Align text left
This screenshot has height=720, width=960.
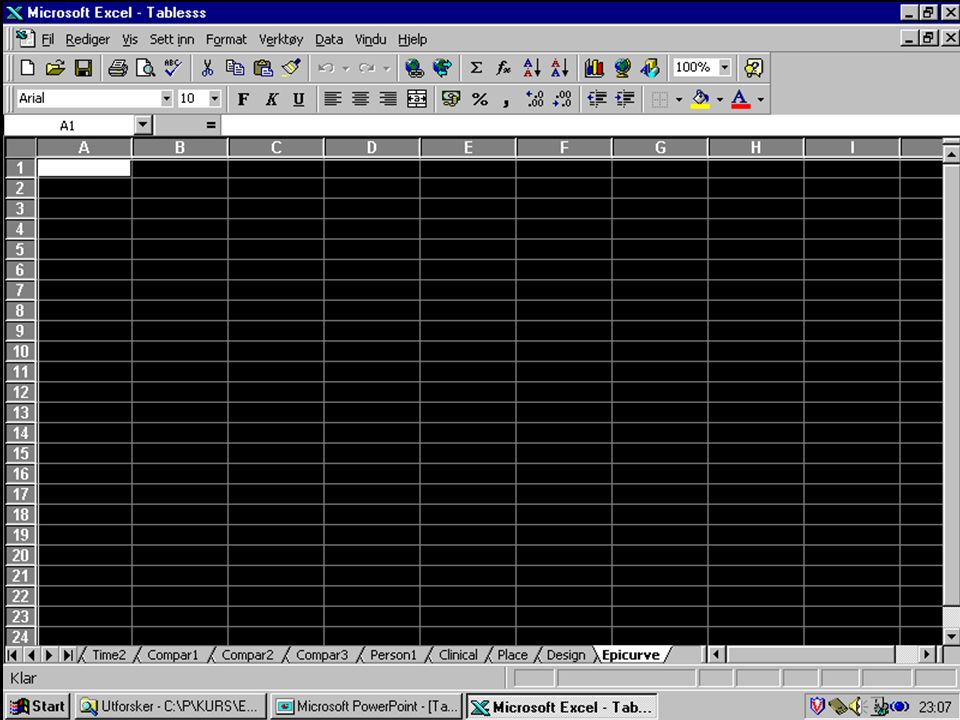(332, 99)
